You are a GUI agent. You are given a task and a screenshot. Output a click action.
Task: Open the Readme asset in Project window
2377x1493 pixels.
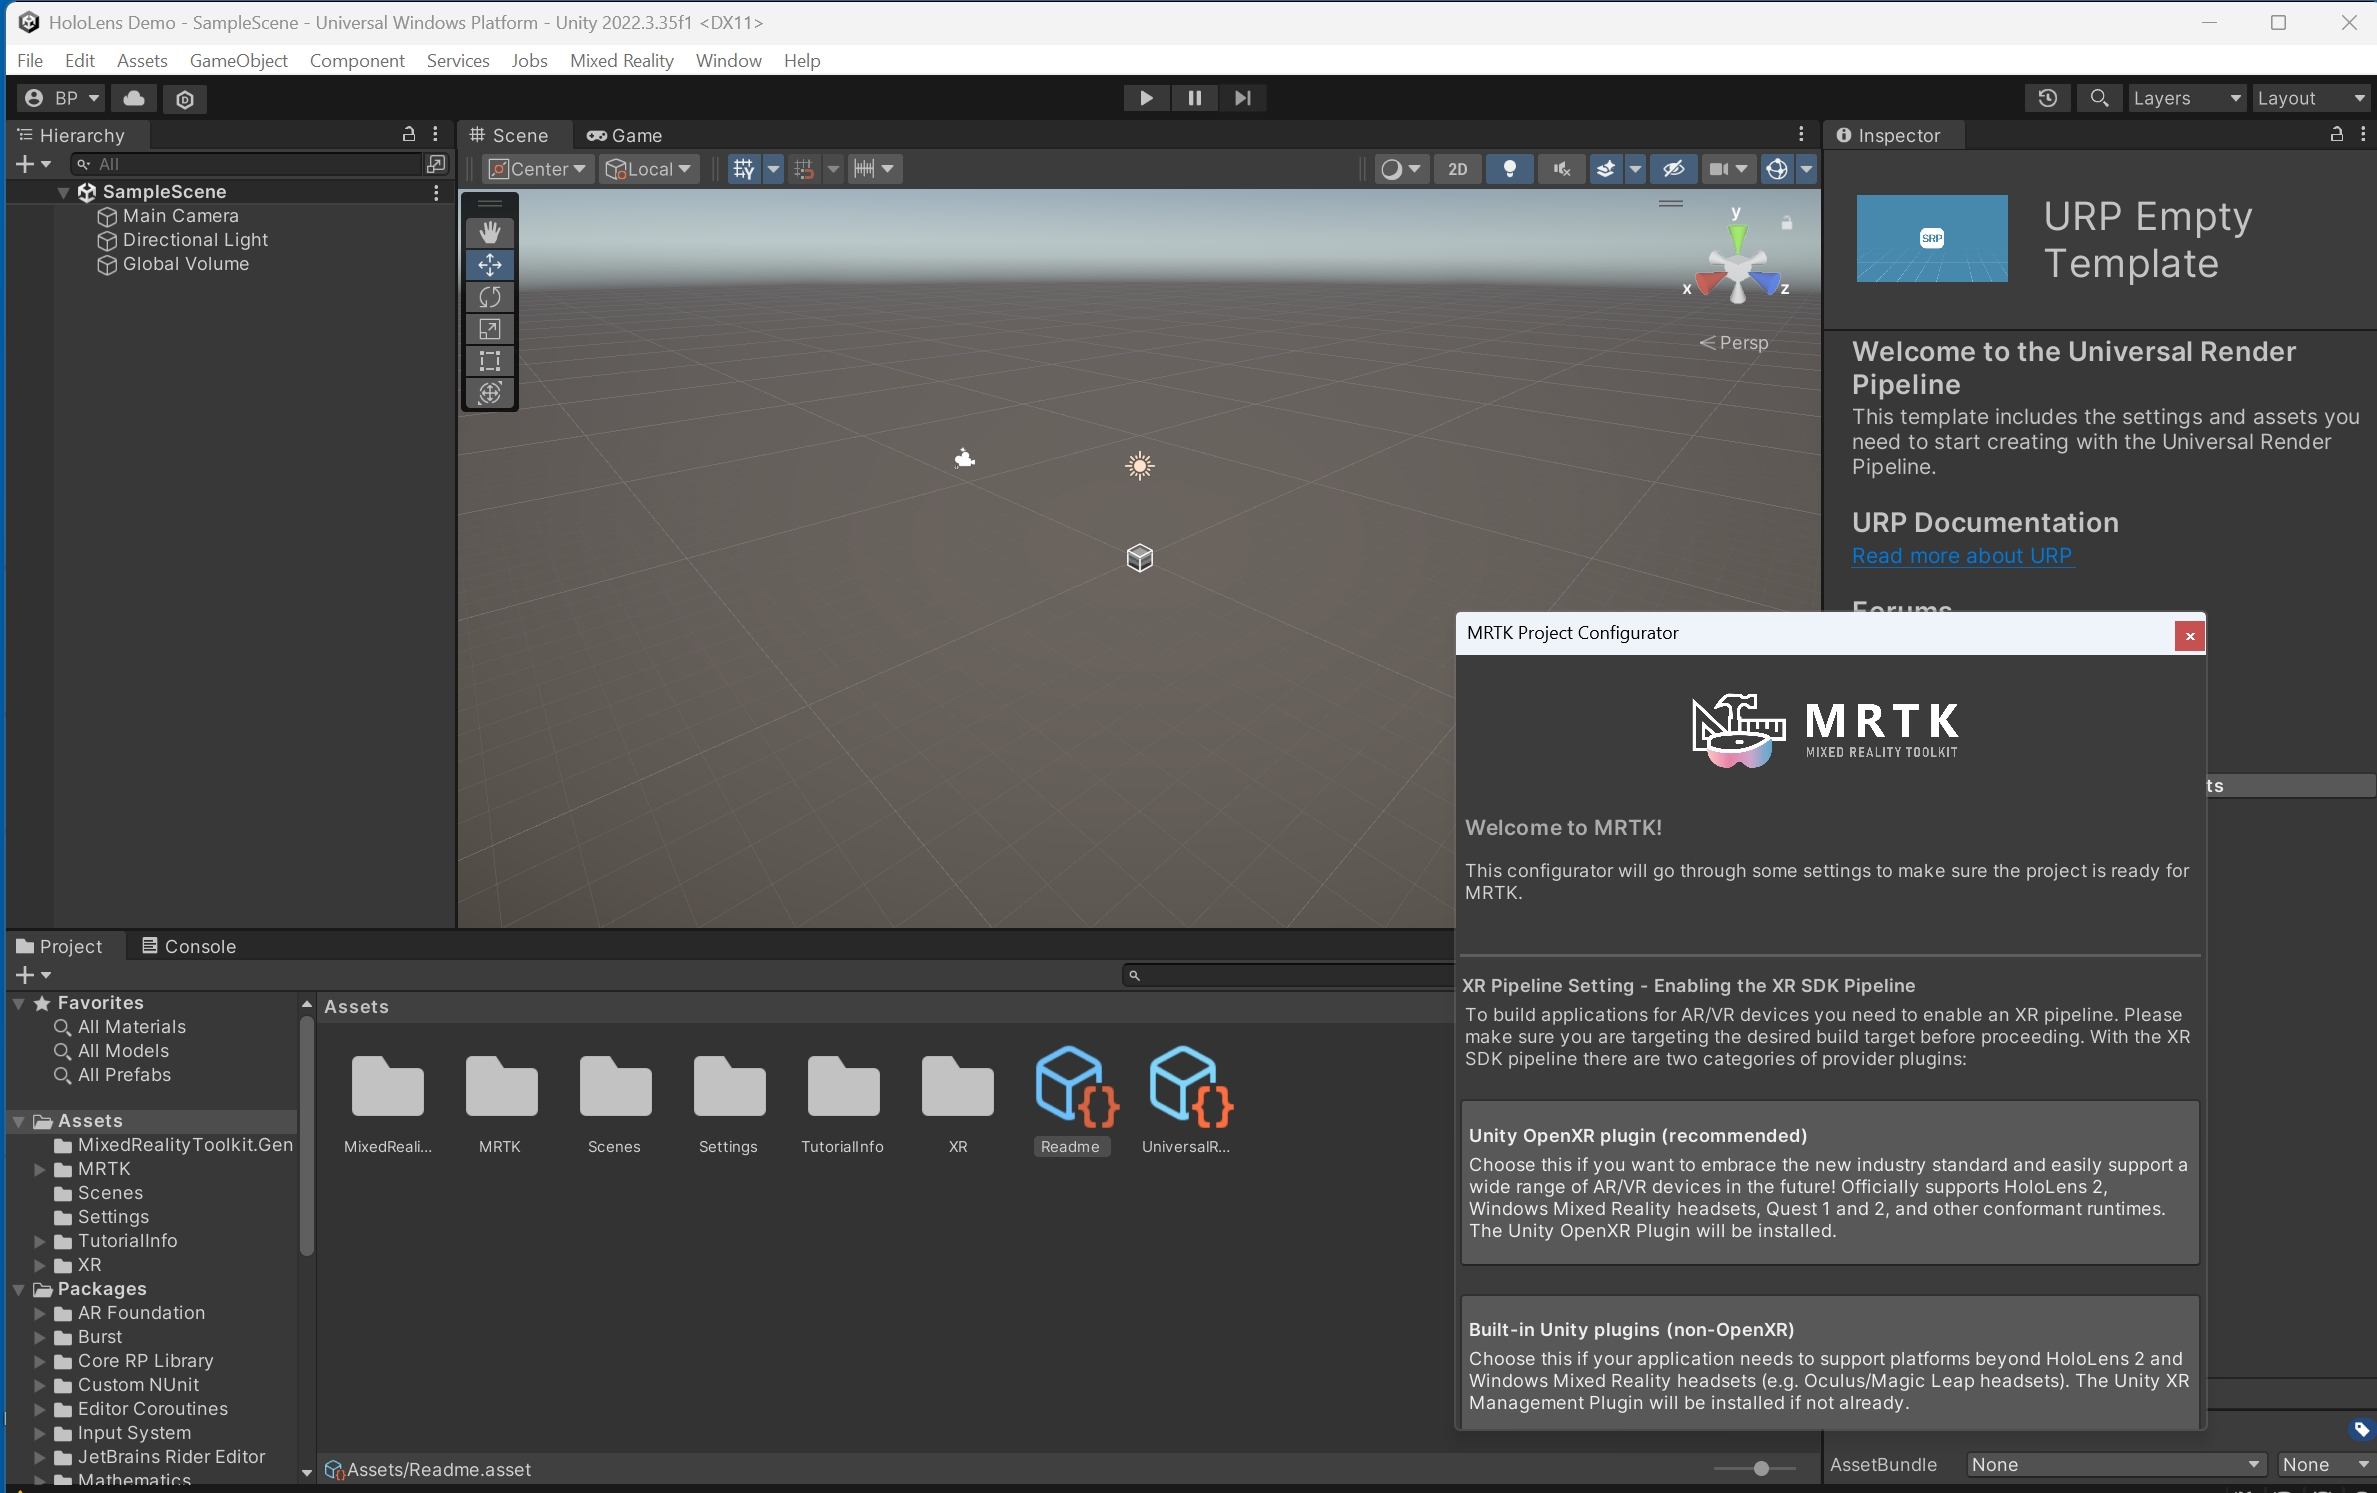click(1072, 1090)
